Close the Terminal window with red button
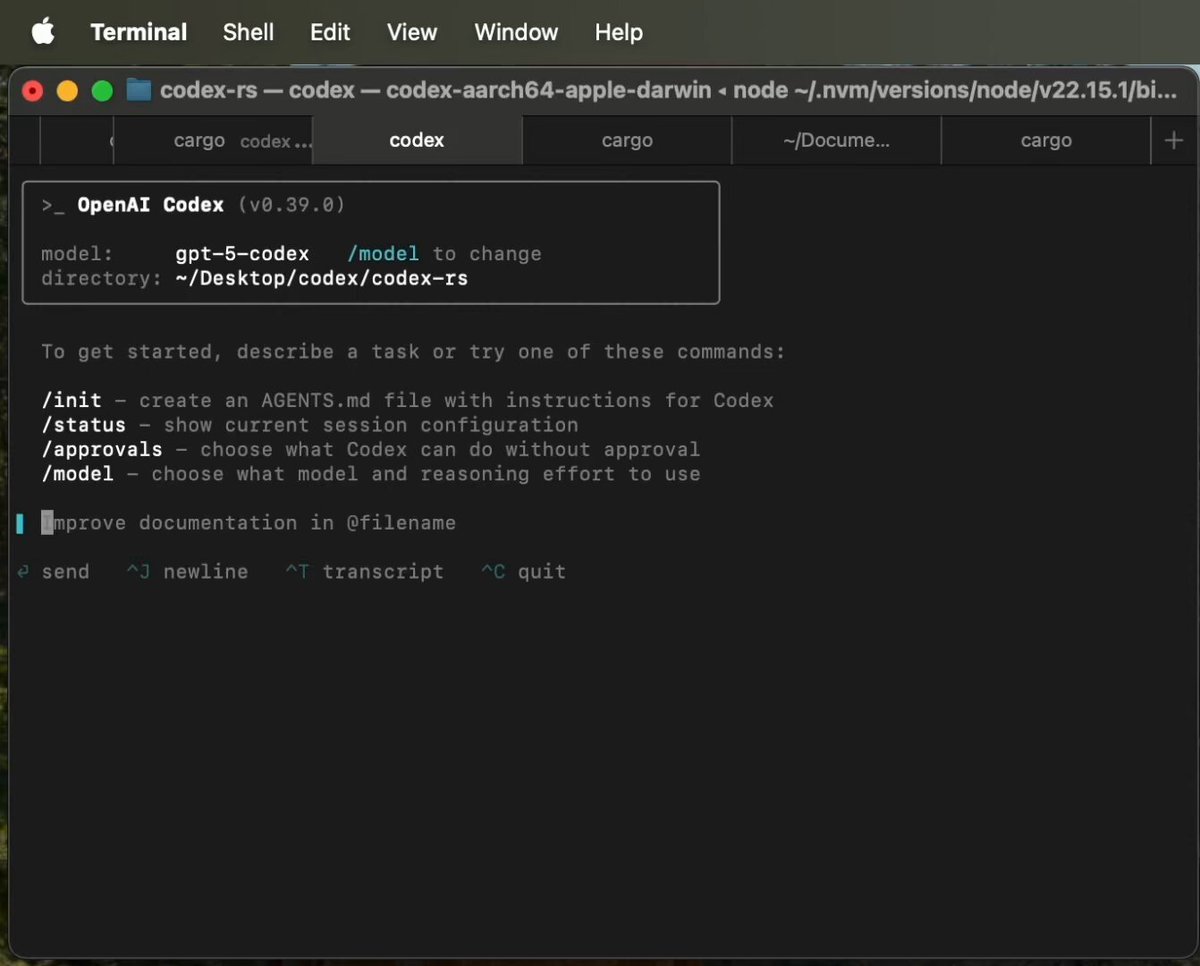Screen dimensions: 1200x966 (33, 91)
